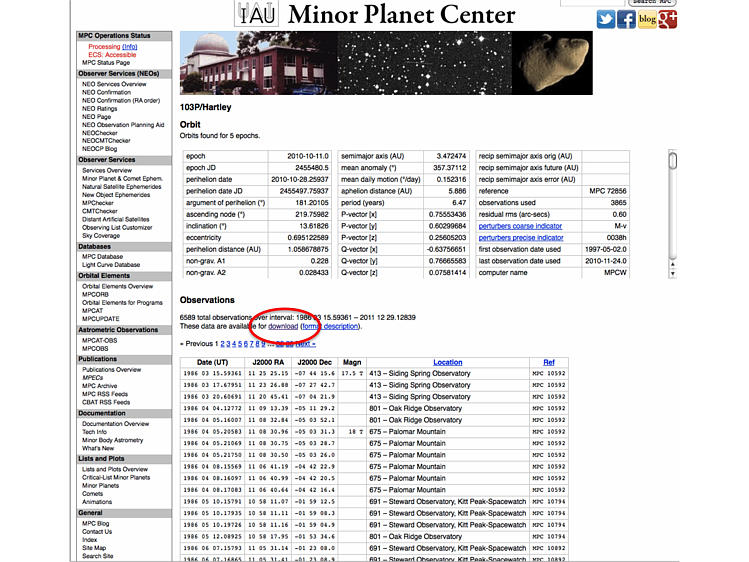Open the Google Plus icon

coord(668,19)
